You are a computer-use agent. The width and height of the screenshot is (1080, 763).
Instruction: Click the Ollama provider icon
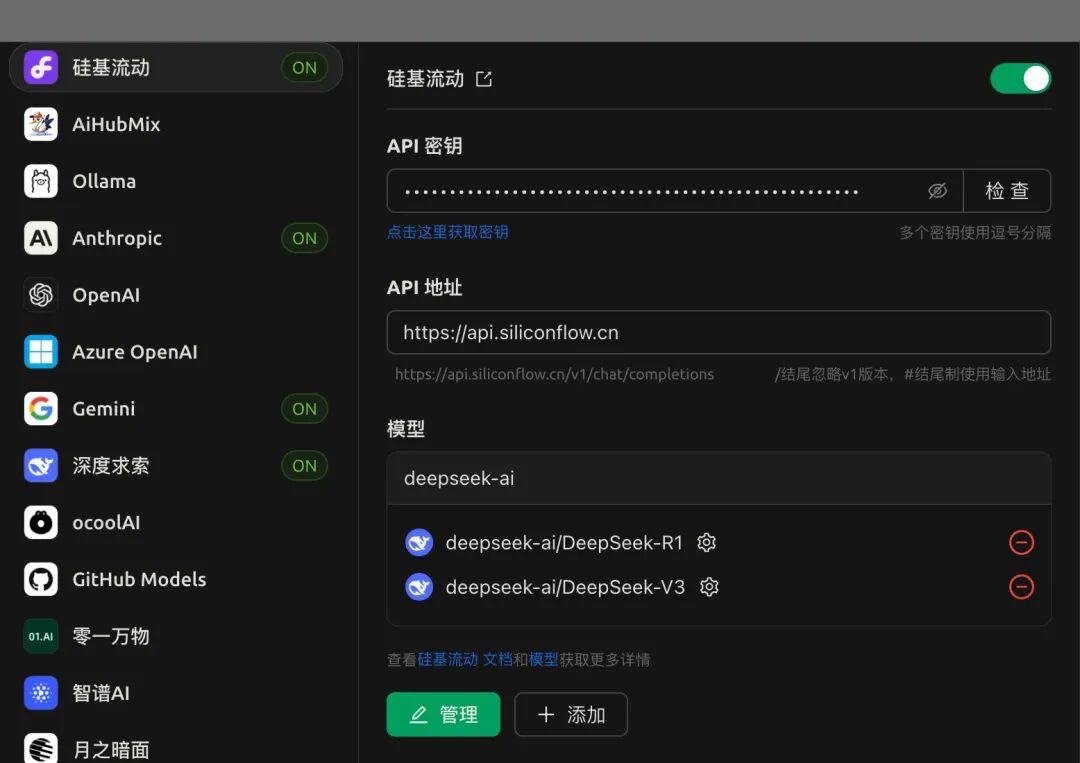pyautogui.click(x=41, y=181)
